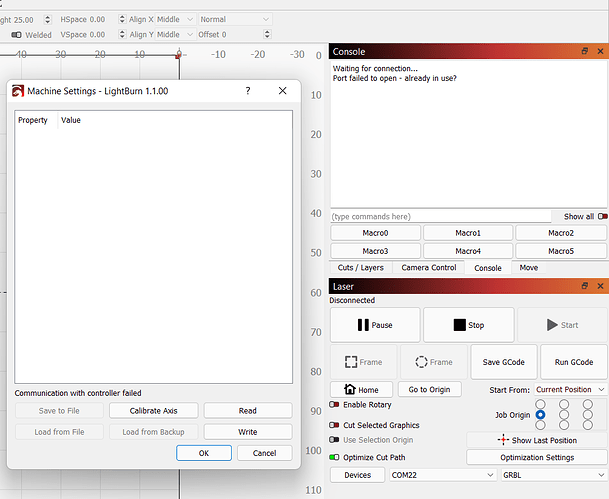This screenshot has height=499, width=609.
Task: Click the Start button in Laser panel
Action: [562, 325]
